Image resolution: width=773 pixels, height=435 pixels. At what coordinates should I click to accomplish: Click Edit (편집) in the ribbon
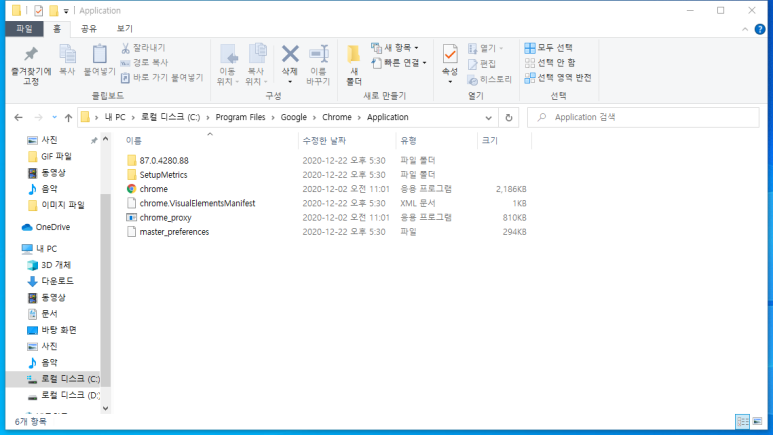[482, 64]
